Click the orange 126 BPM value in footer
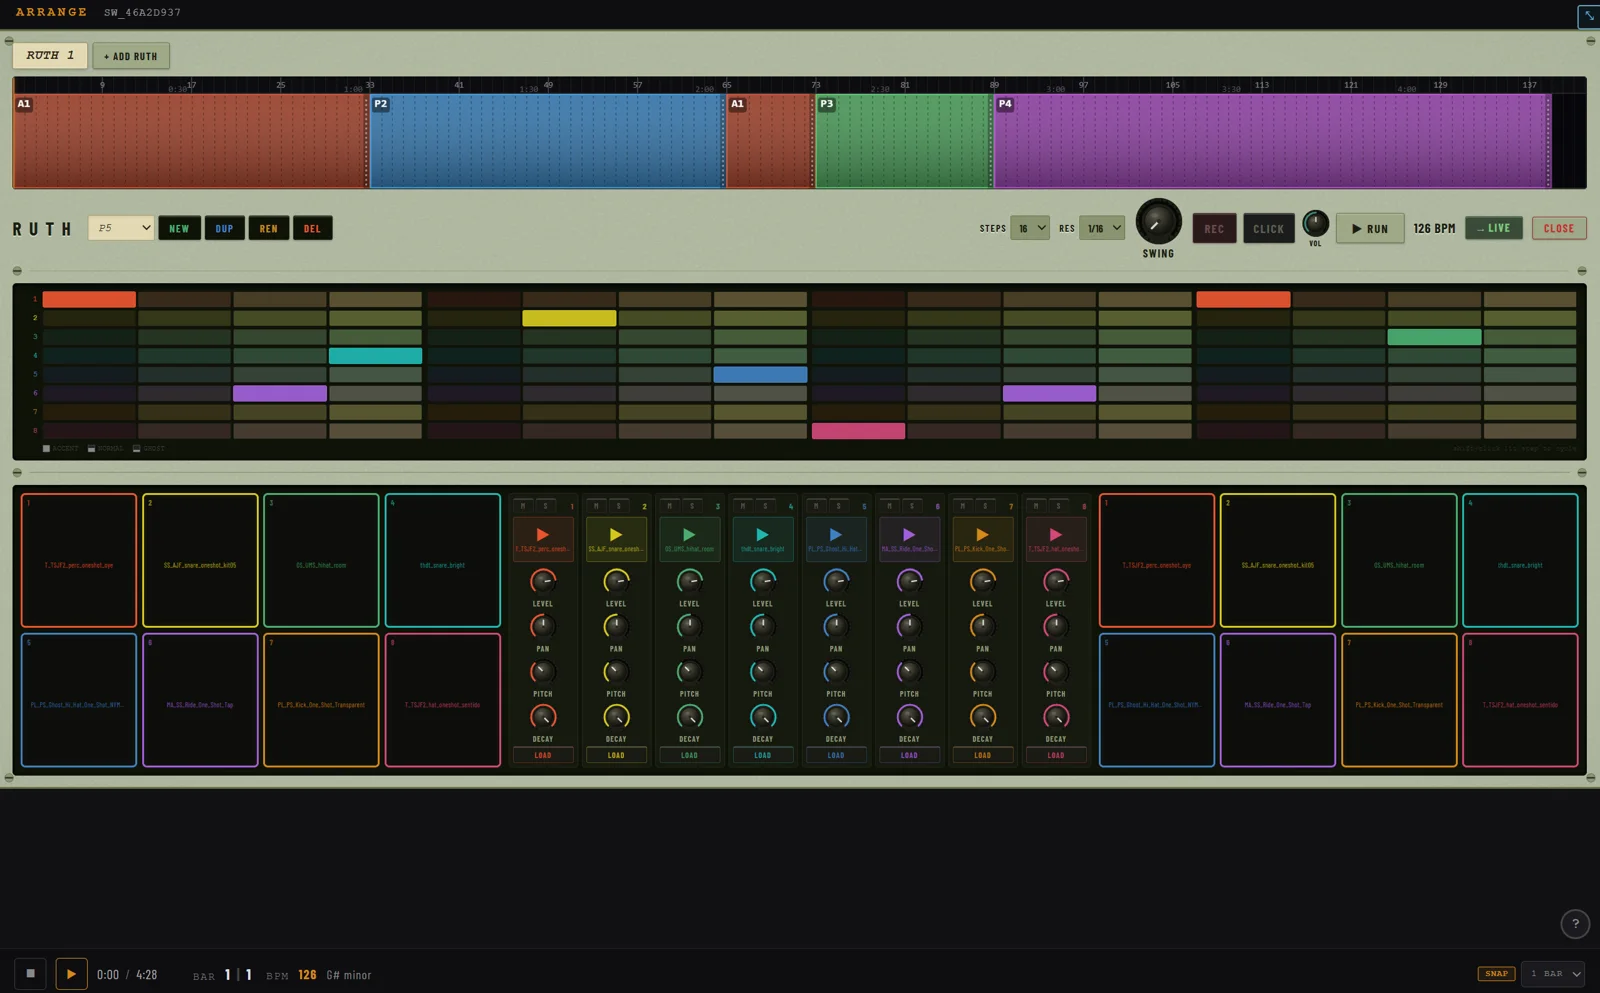 (308, 974)
